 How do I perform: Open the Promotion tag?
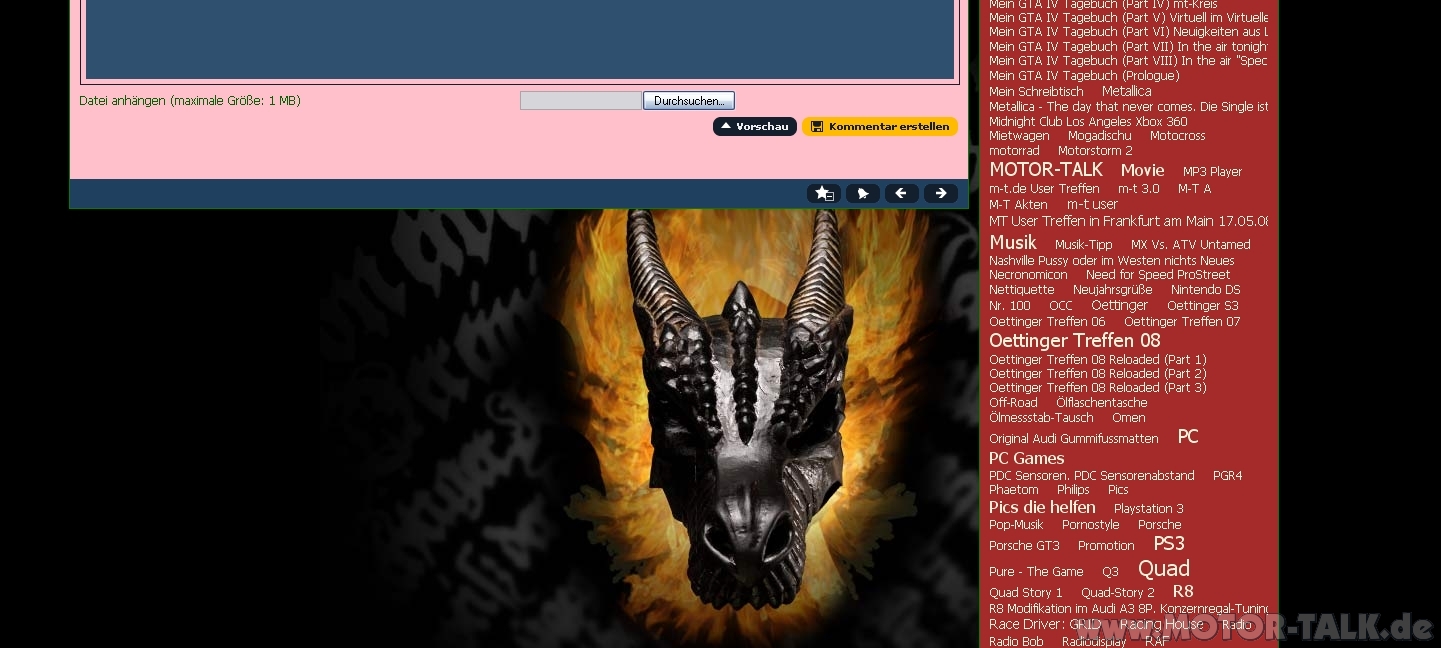click(1106, 546)
